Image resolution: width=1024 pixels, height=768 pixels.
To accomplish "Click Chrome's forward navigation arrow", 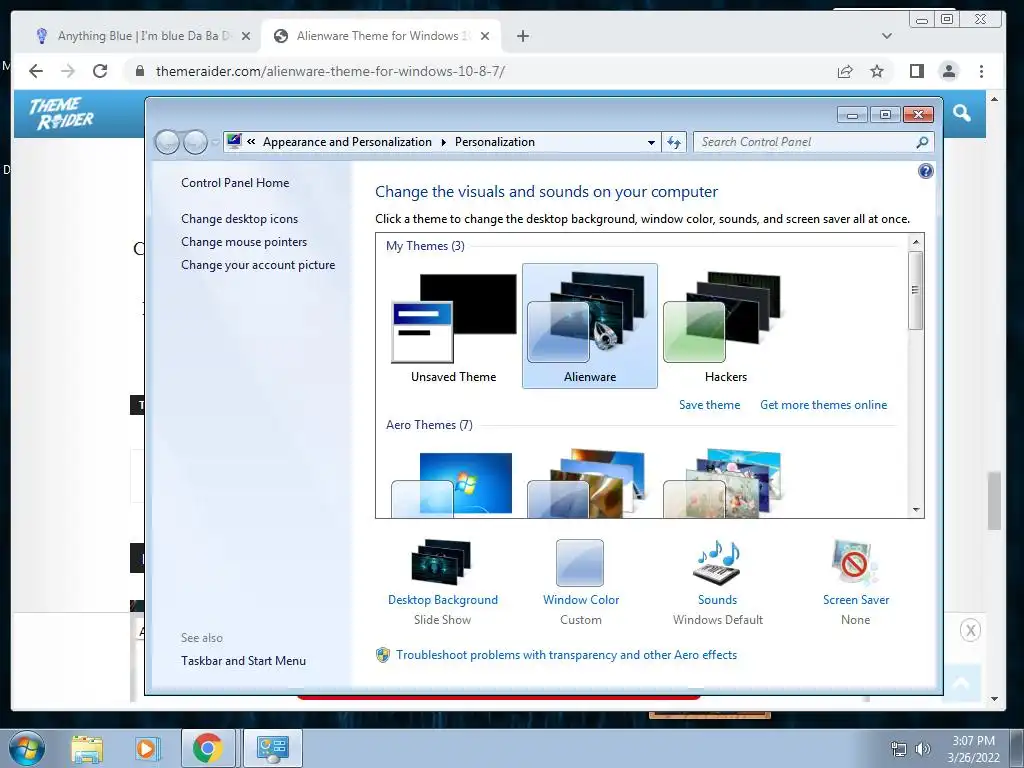I will pyautogui.click(x=68, y=71).
